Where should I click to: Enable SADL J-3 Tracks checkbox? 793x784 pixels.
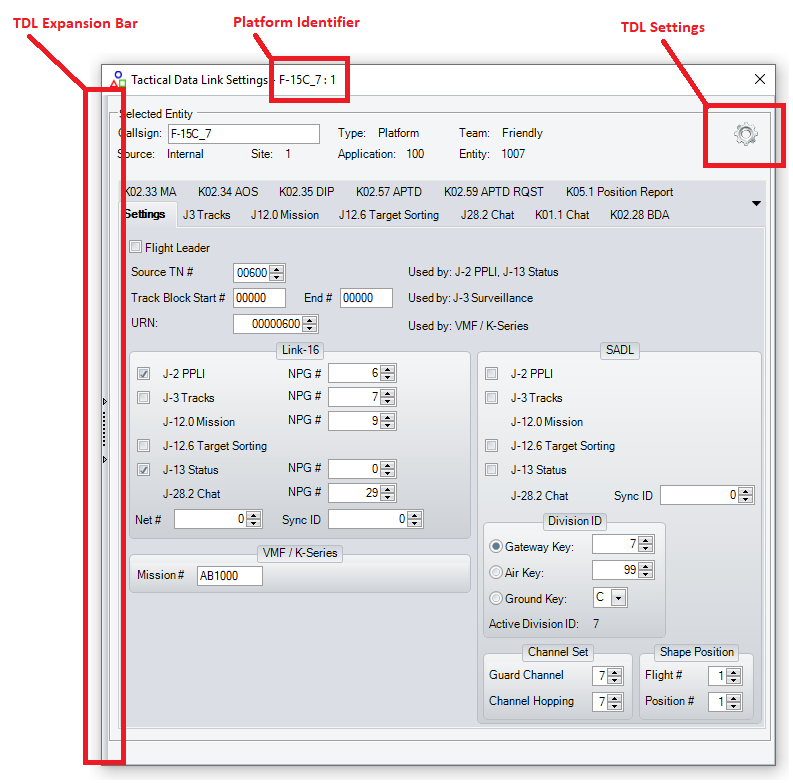click(x=491, y=397)
